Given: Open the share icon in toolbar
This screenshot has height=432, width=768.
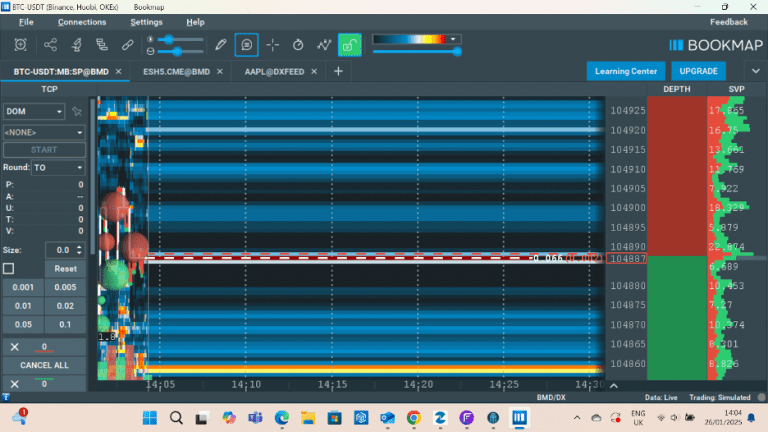Looking at the screenshot, I should pyautogui.click(x=50, y=45).
